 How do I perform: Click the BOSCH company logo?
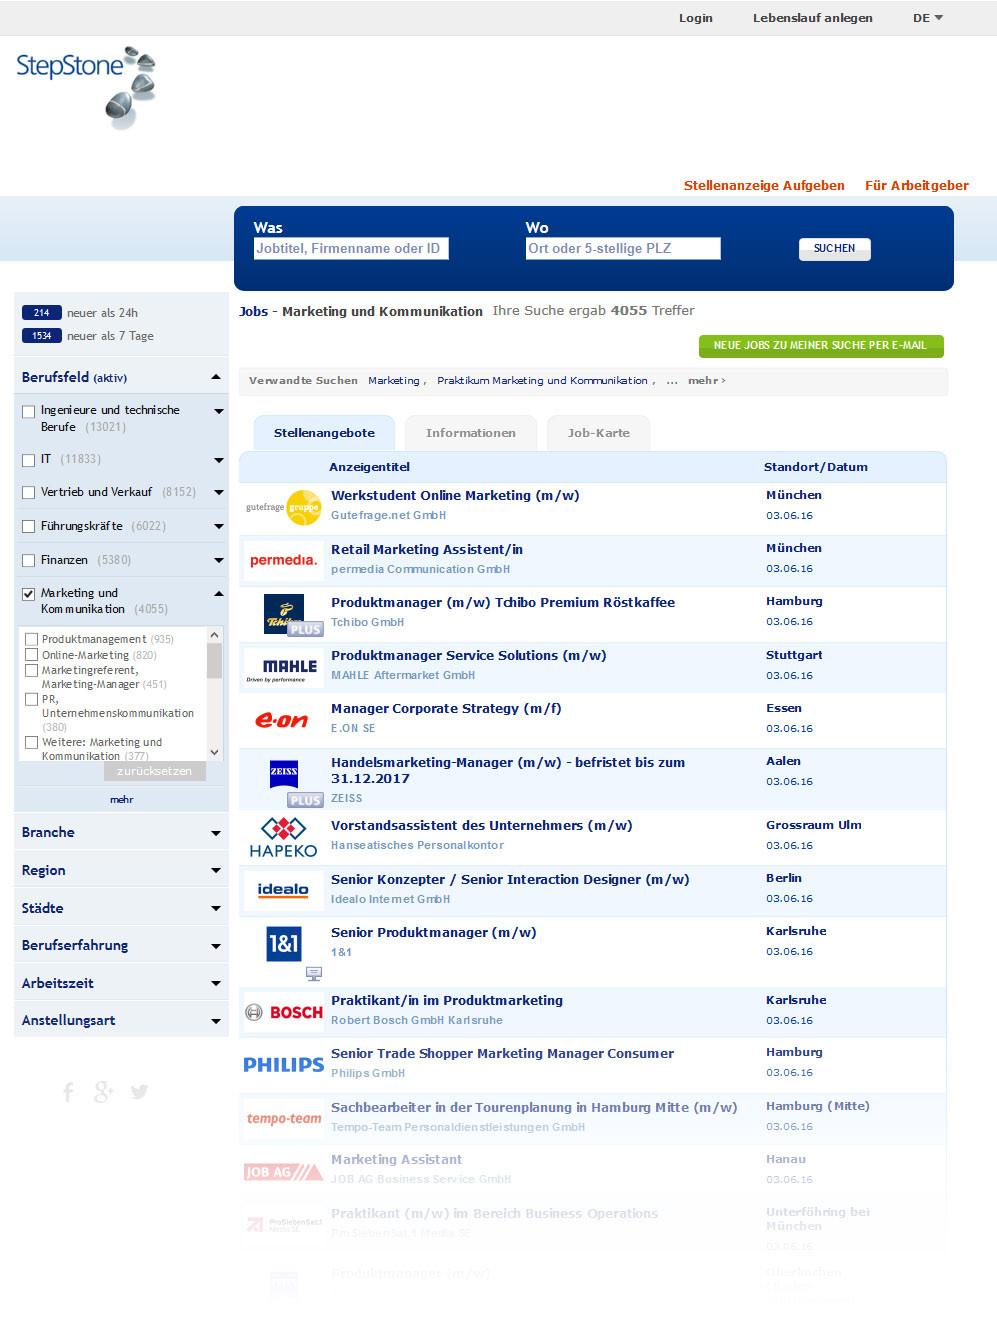284,1012
